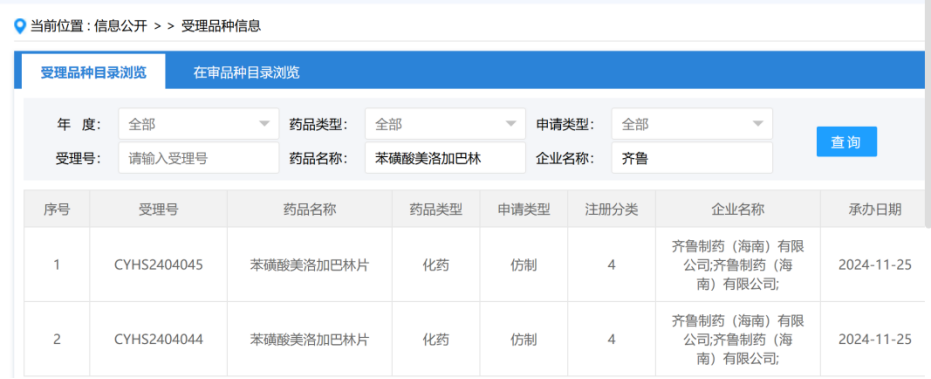Click the 药品类型 column header
The width and height of the screenshot is (931, 379).
(x=436, y=209)
